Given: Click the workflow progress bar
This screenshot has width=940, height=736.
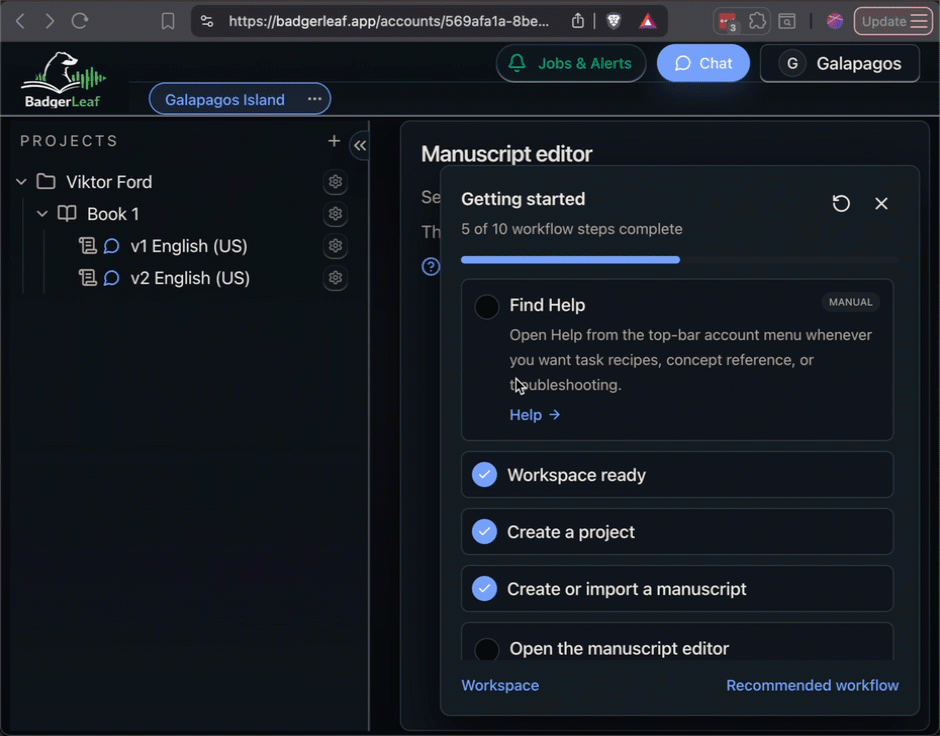Looking at the screenshot, I should tap(679, 260).
